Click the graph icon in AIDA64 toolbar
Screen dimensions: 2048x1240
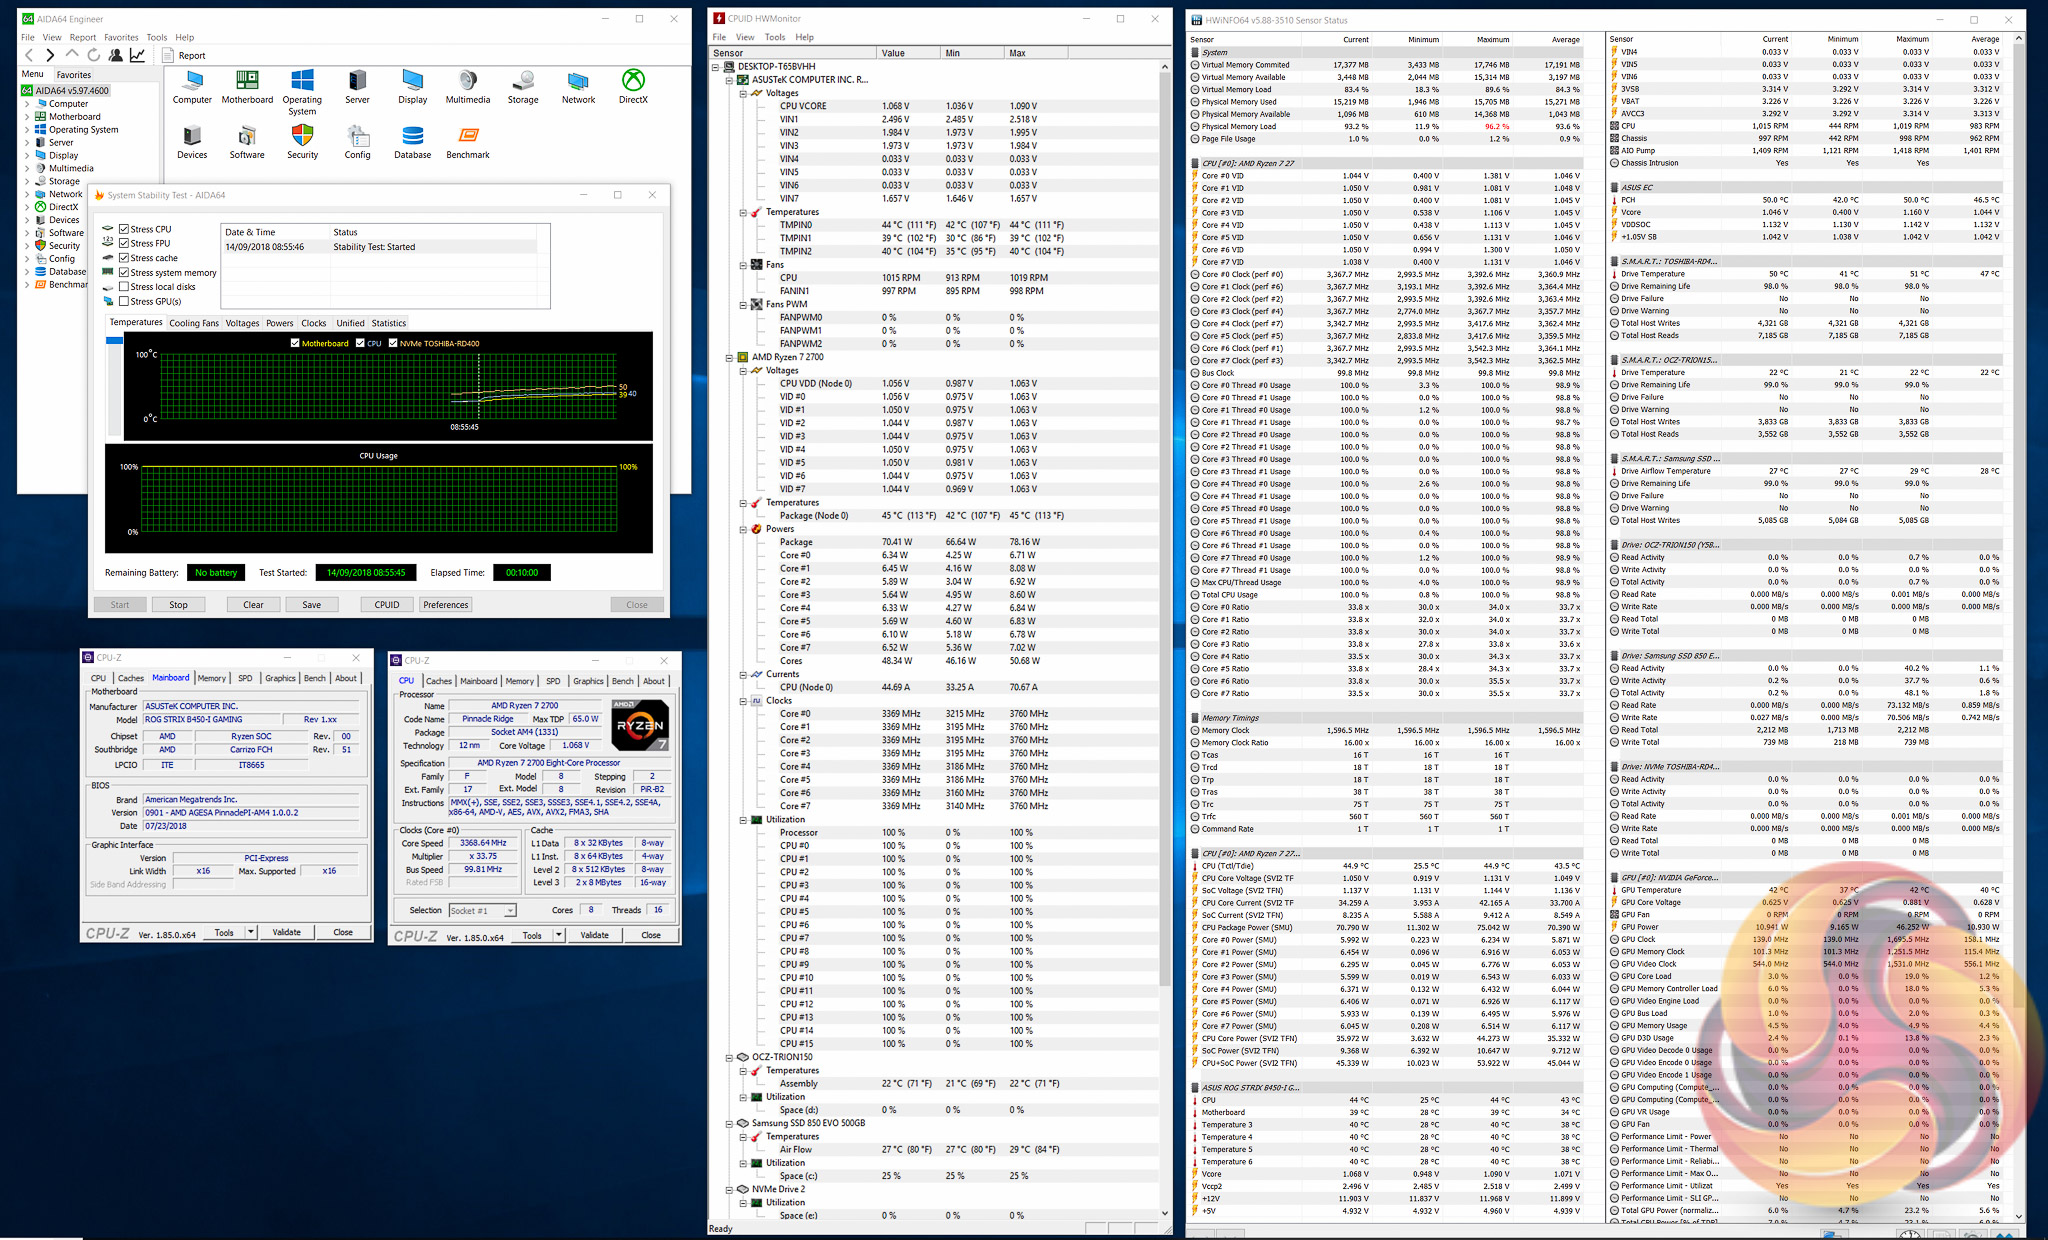[137, 55]
